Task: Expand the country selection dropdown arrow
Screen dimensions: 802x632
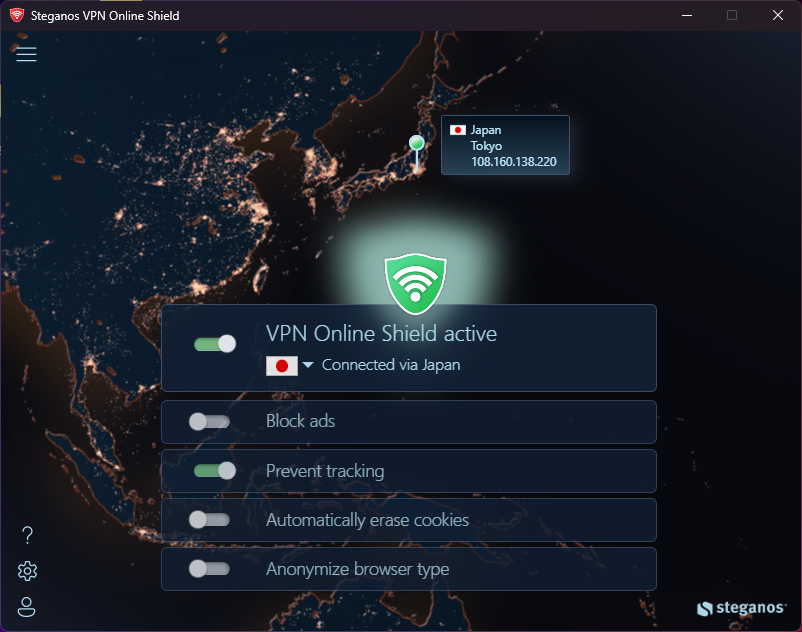Action: click(x=308, y=365)
